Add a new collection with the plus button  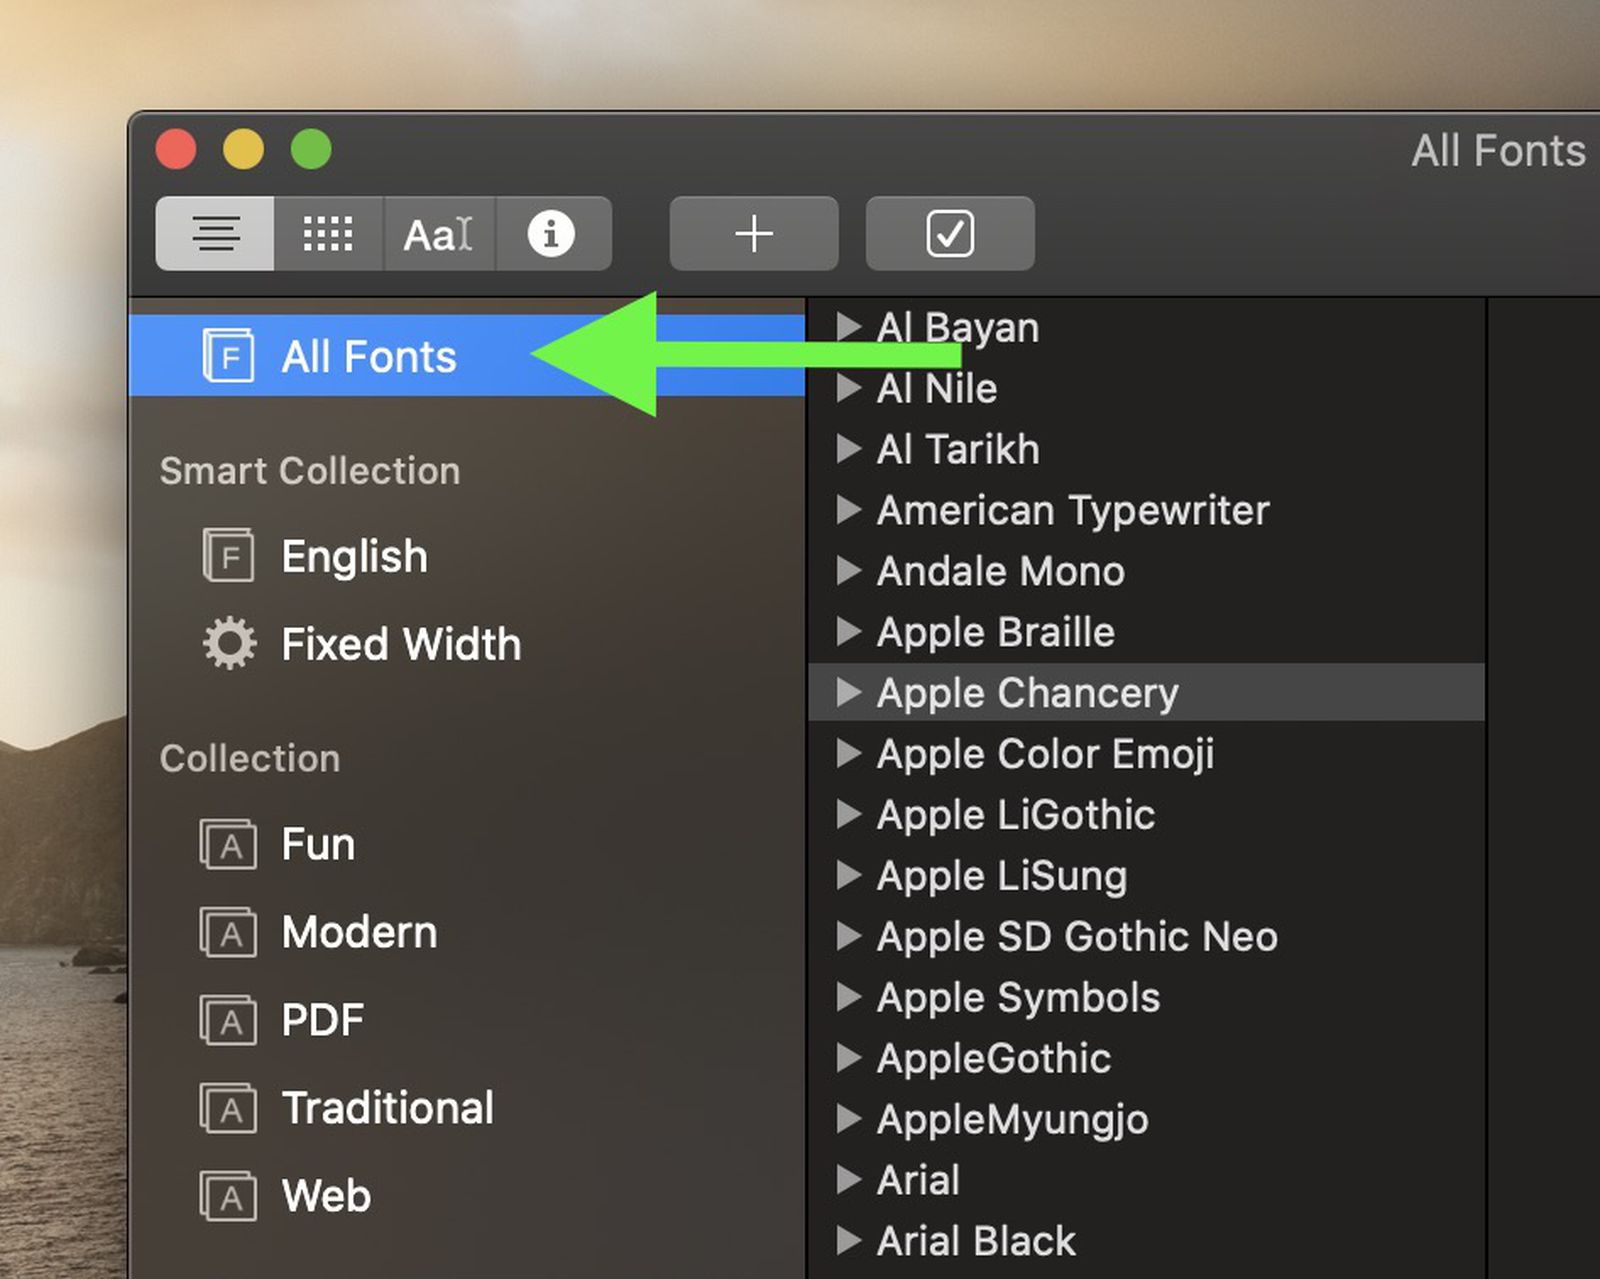[753, 234]
